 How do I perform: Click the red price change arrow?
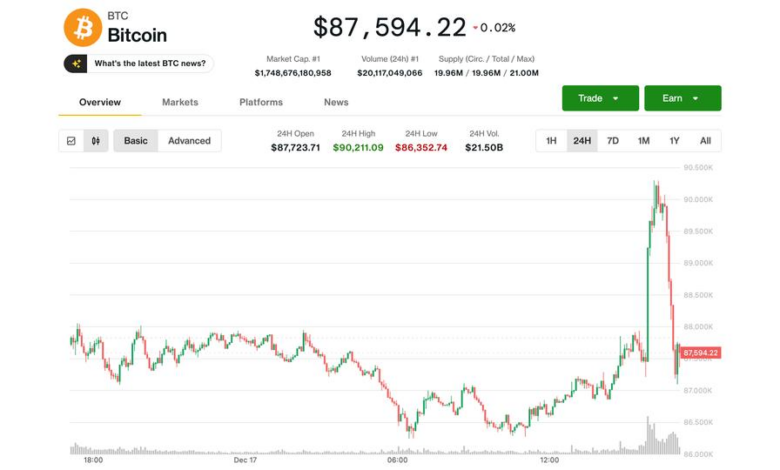click(476, 28)
